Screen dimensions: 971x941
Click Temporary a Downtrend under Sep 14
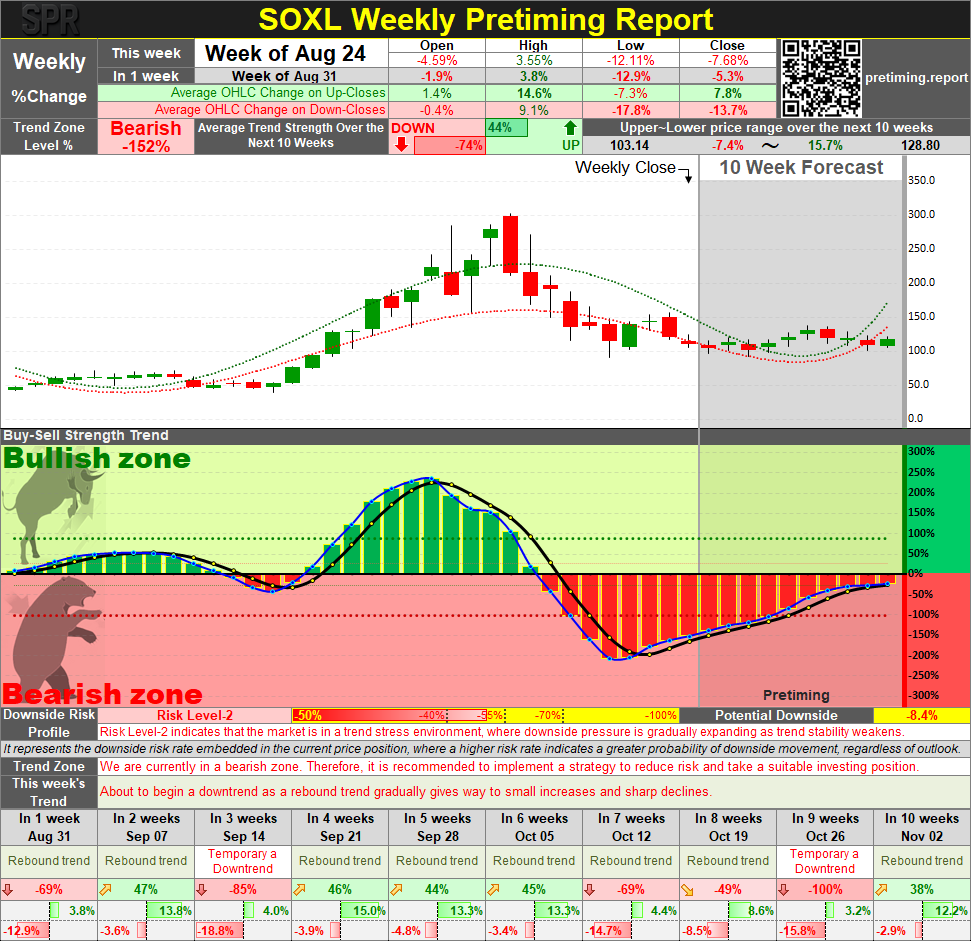(243, 861)
